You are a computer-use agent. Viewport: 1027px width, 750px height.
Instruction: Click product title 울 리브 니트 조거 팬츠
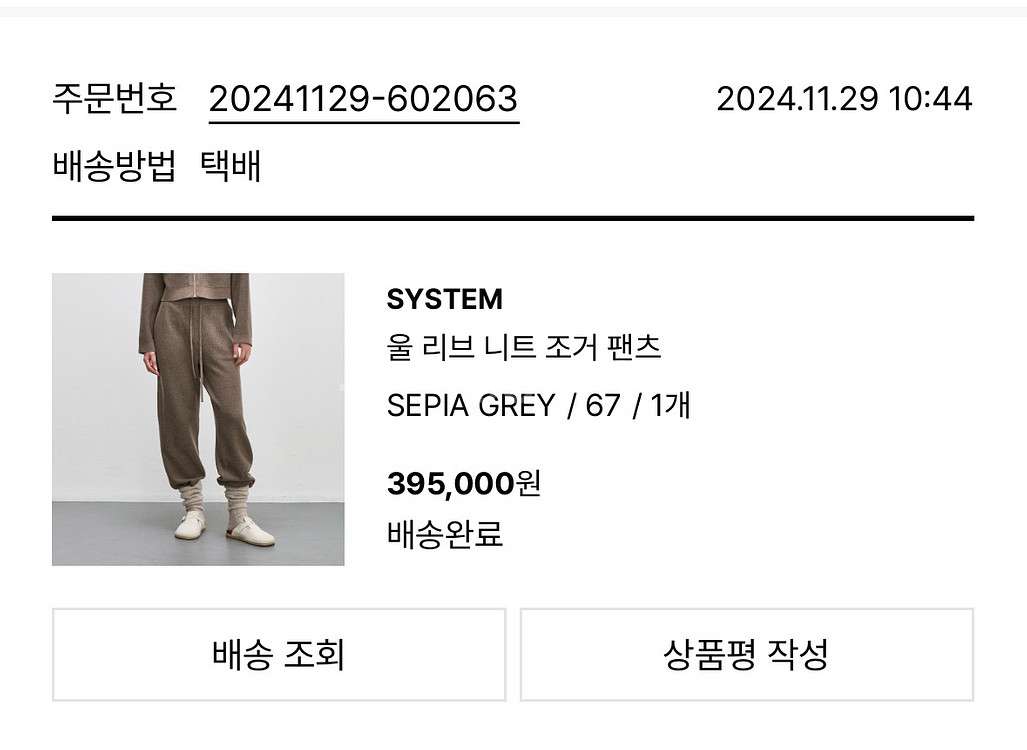pos(524,348)
